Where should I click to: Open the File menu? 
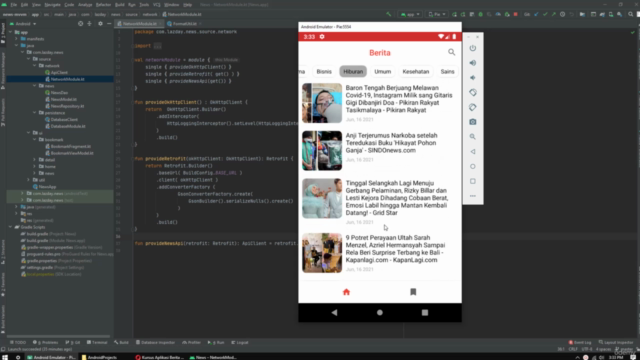[x=13, y=4]
